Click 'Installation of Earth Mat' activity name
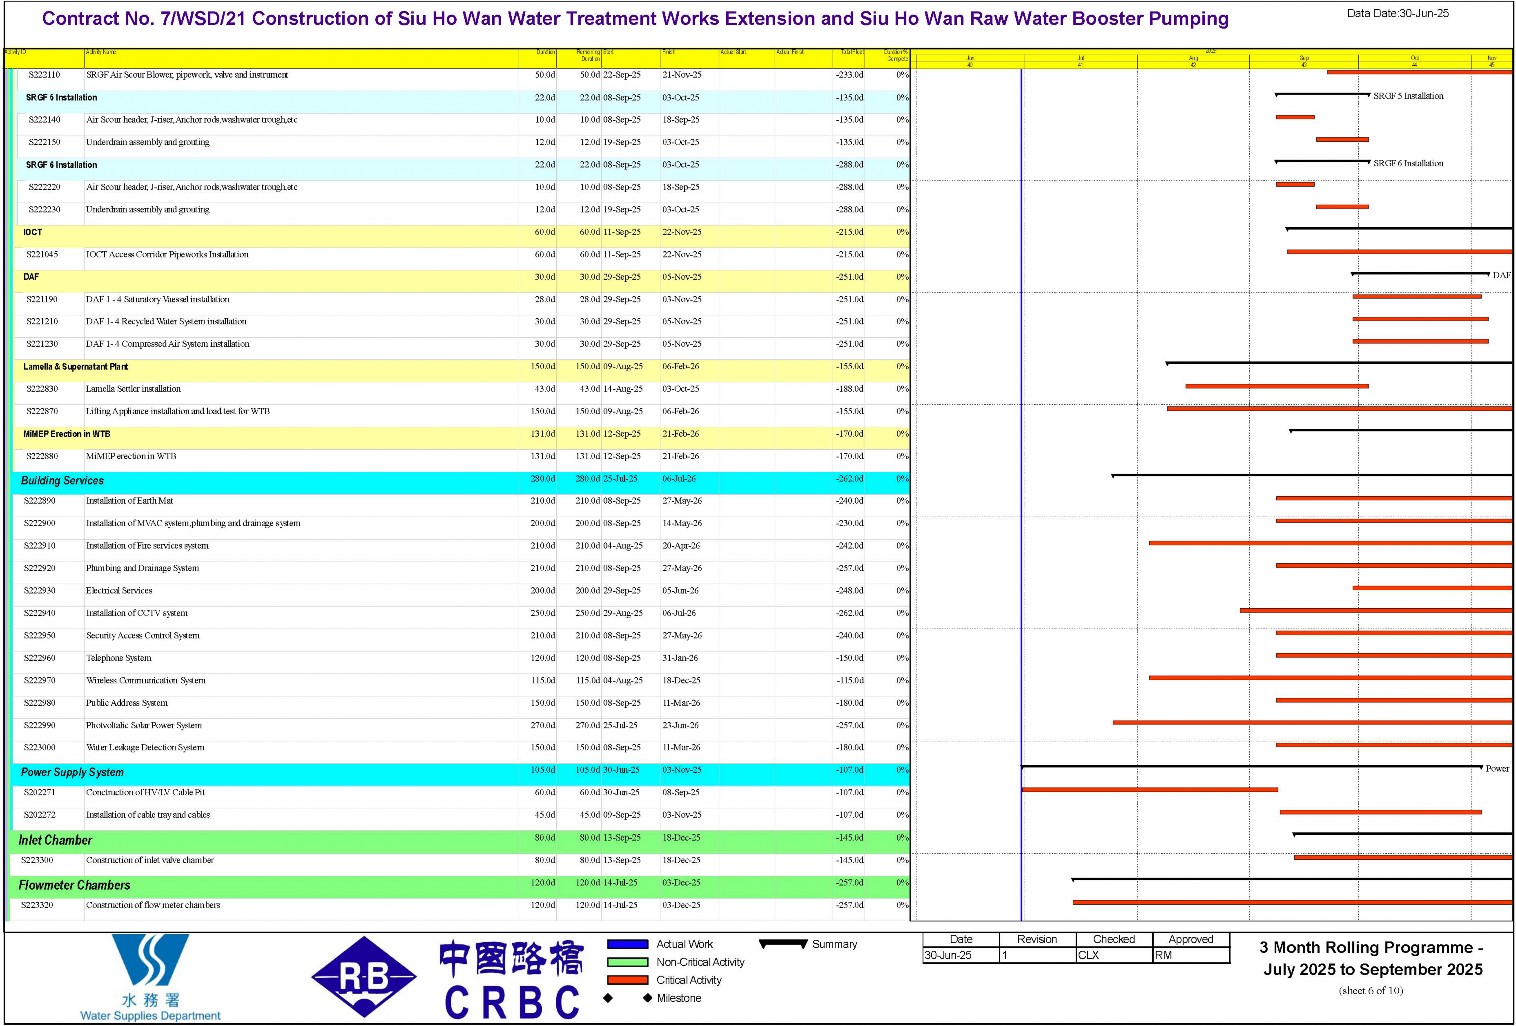 click(x=129, y=501)
